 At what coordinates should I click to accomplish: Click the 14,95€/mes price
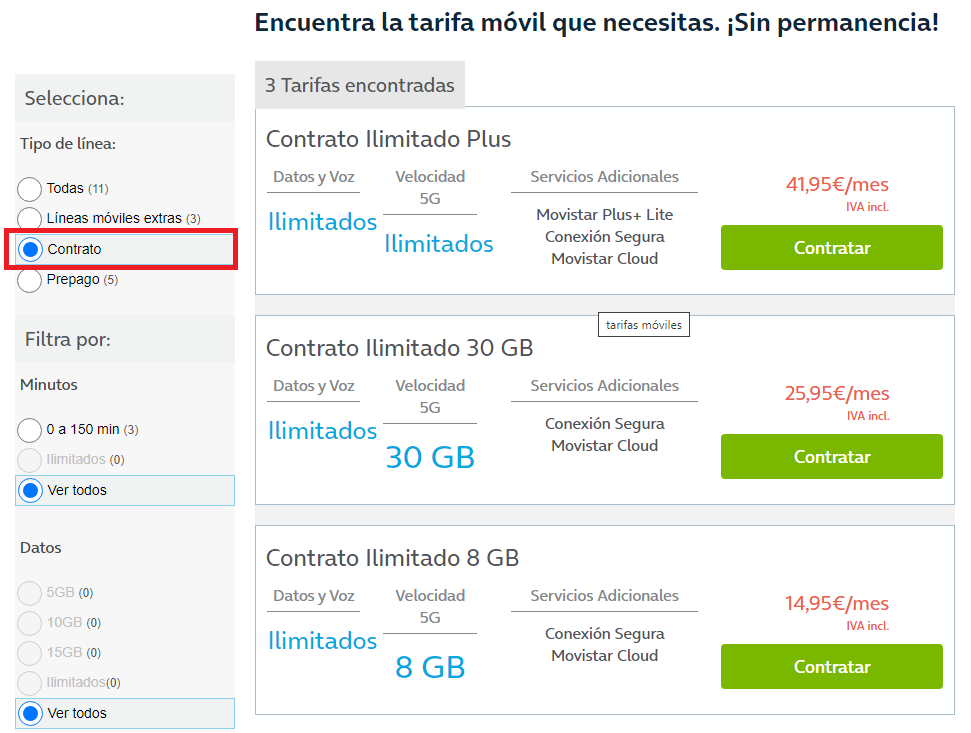click(836, 604)
